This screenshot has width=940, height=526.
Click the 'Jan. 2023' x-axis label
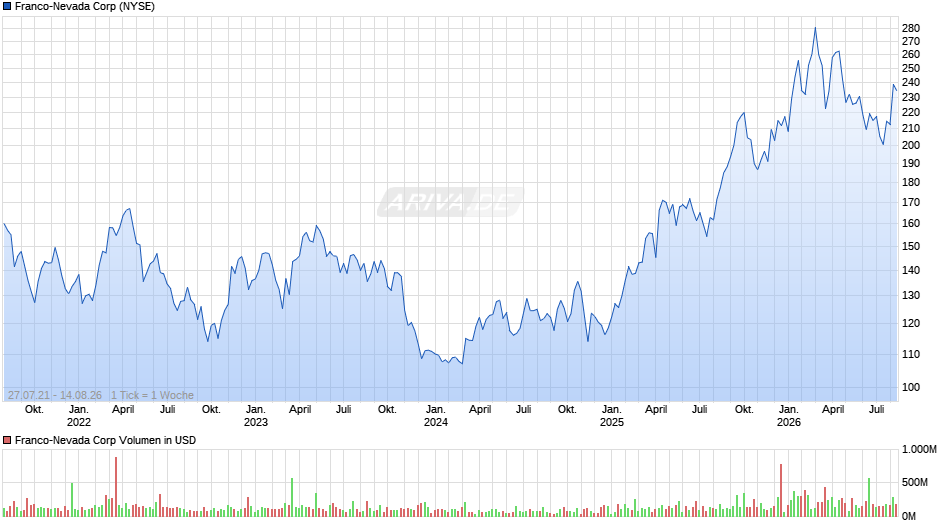tap(255, 416)
